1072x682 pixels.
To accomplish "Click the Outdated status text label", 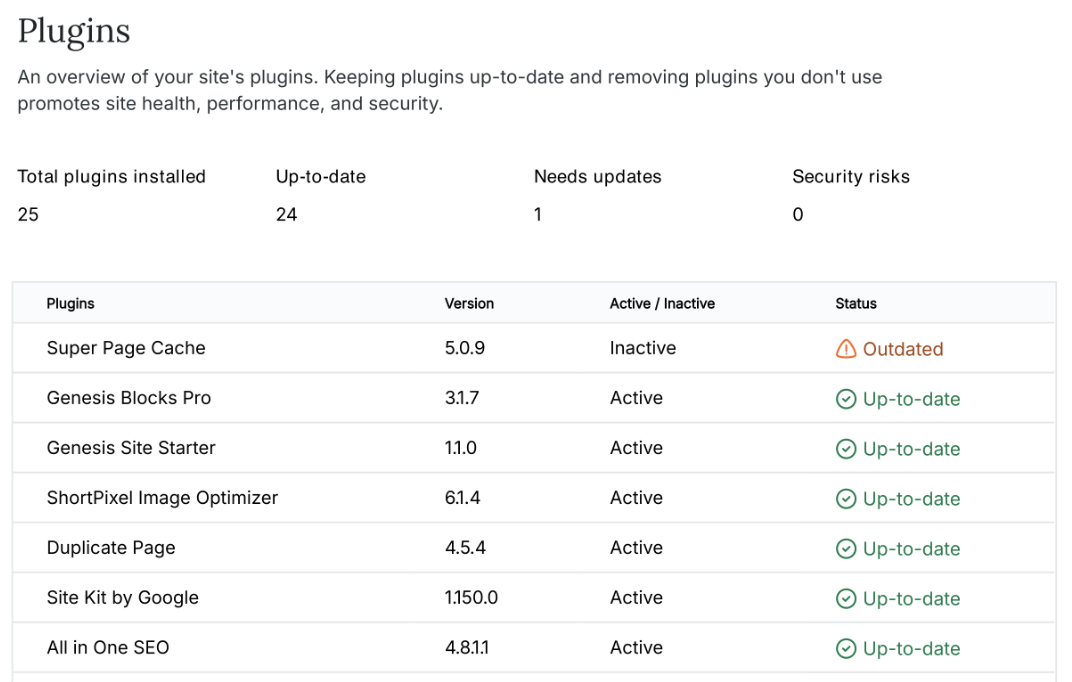I will point(903,349).
